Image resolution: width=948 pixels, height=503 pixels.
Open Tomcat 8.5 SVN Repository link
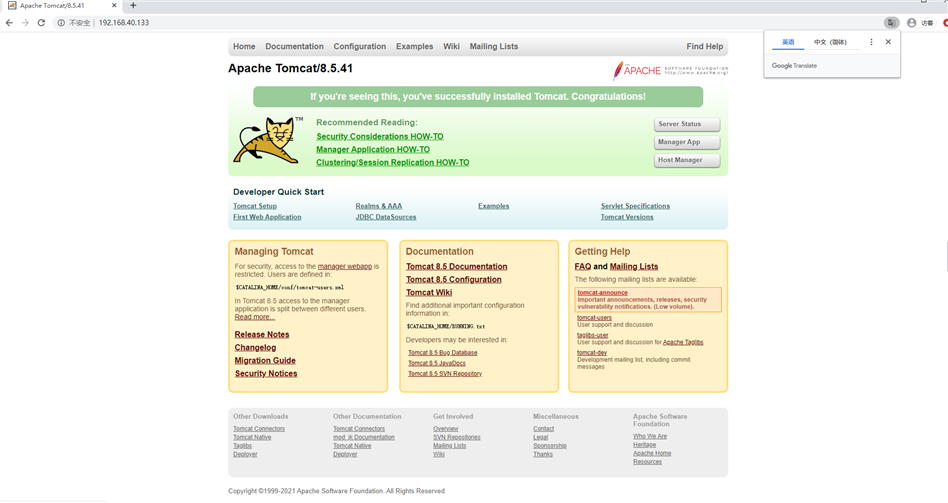point(445,374)
